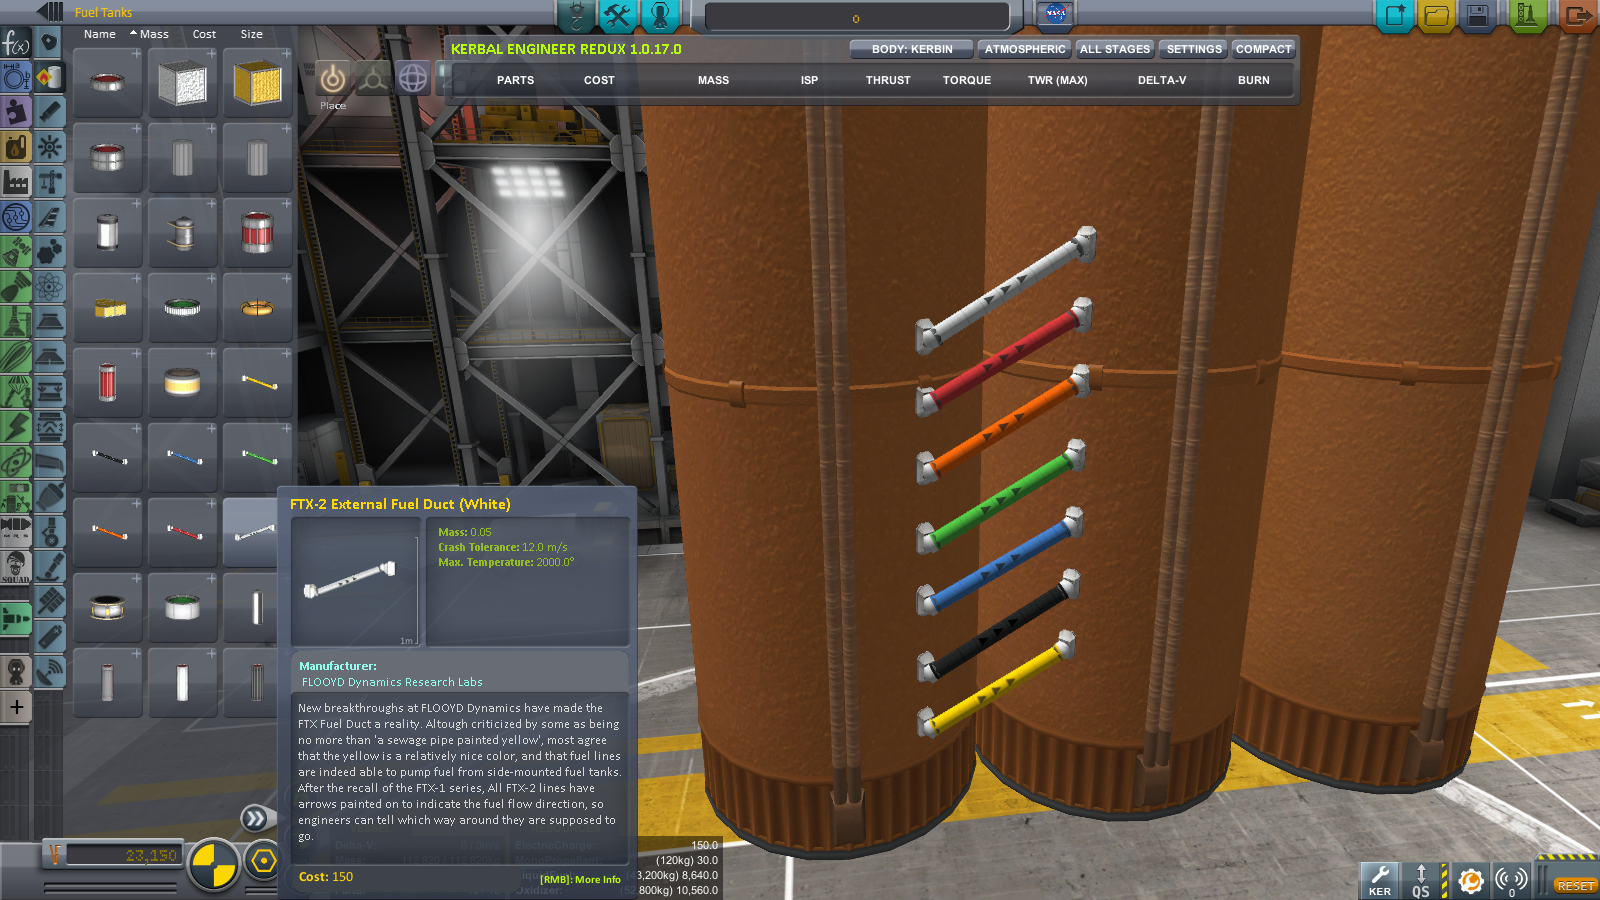Viewport: 1600px width, 900px height.
Task: Expand plus on yellow fuel duct part
Action: point(286,354)
